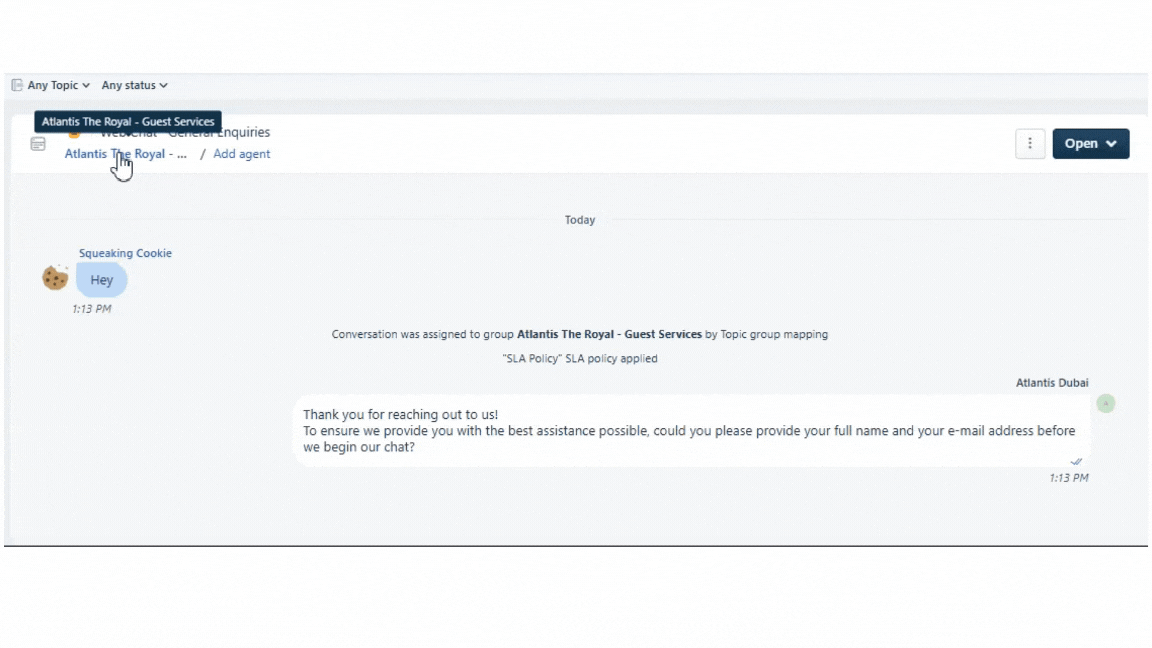This screenshot has width=1152, height=648.
Task: Click the Thank you for reaching out message
Action: 691,431
